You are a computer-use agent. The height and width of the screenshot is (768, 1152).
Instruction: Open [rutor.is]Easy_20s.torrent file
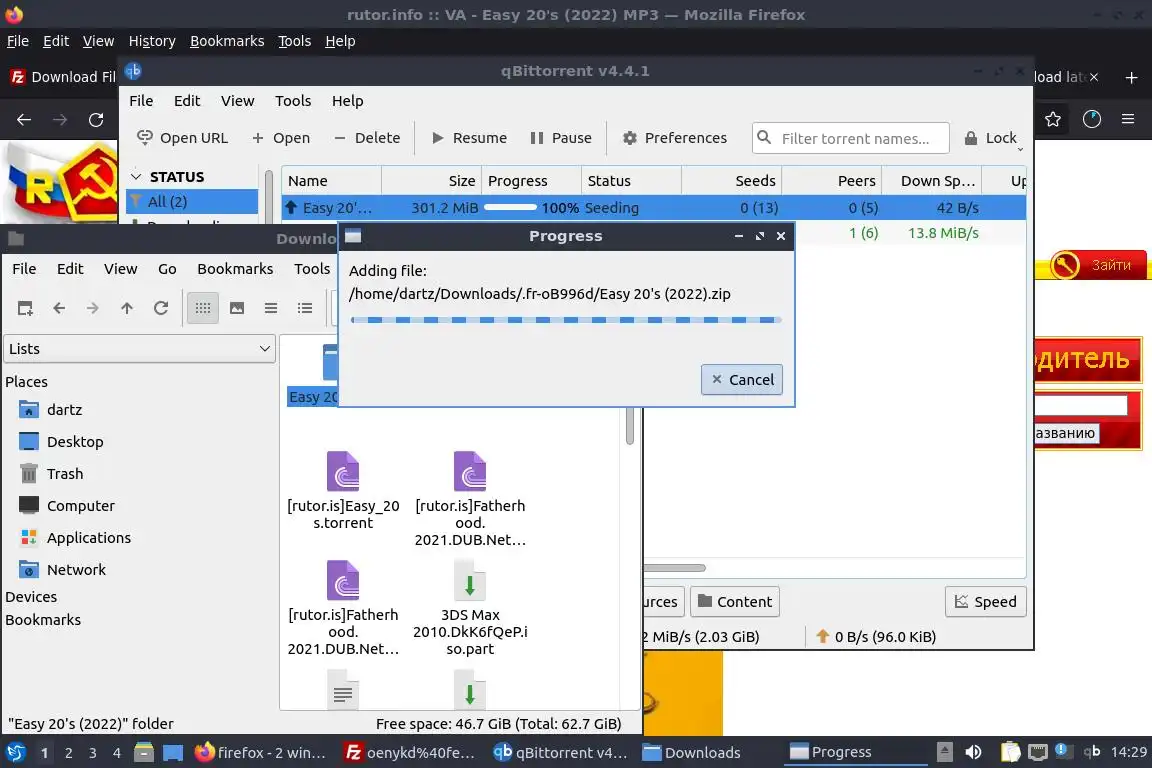click(343, 490)
